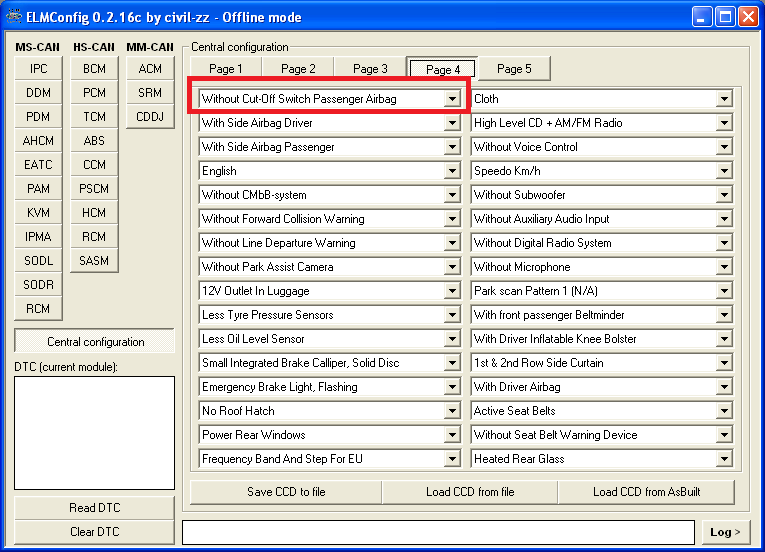Toggle the Central configuration button
Screen dimensions: 765x552
(95, 342)
